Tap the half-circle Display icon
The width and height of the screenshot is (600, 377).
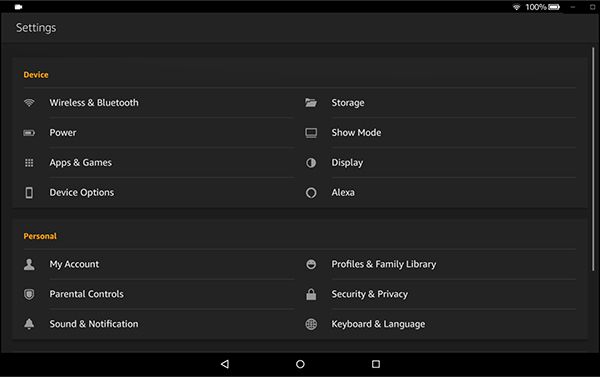(311, 163)
